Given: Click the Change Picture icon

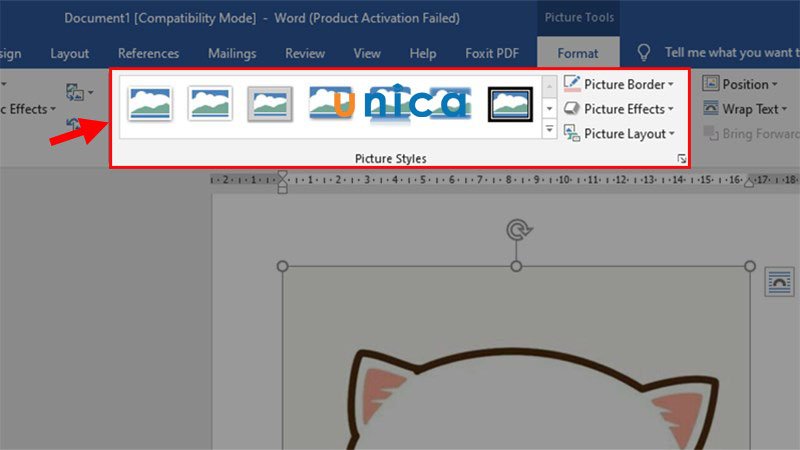Looking at the screenshot, I should (74, 92).
